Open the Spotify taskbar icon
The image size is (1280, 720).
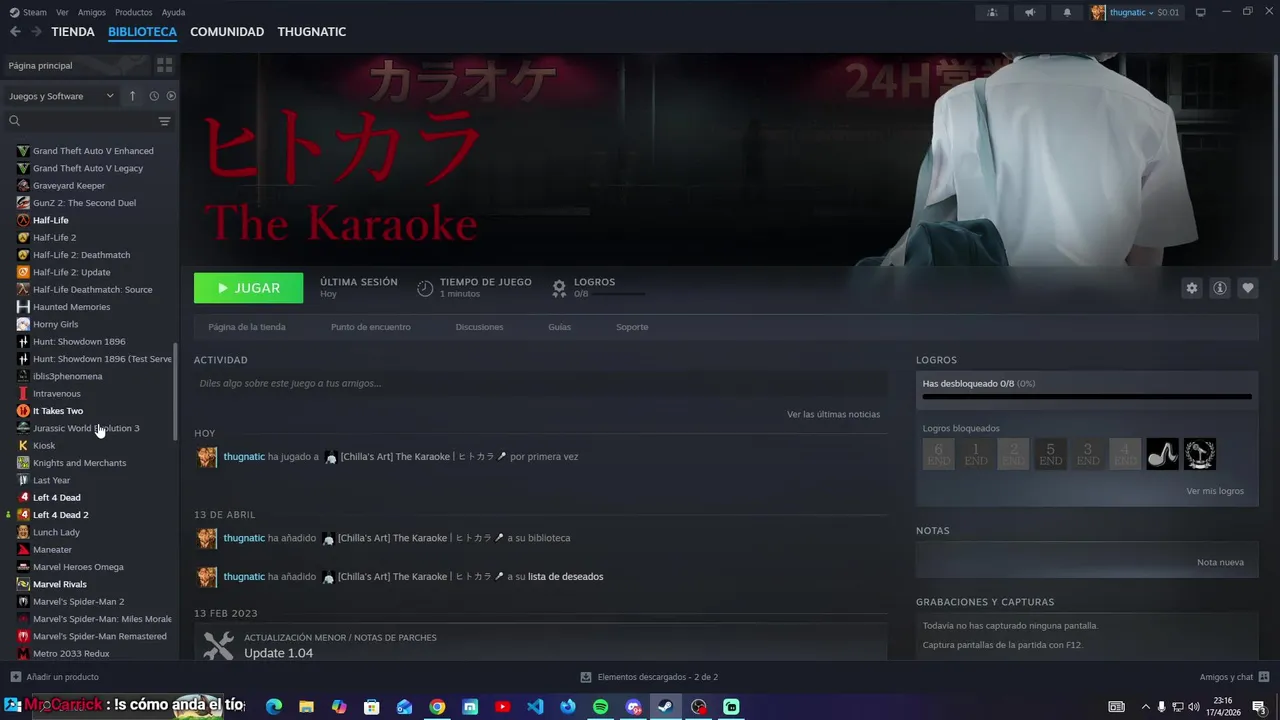(x=600, y=706)
